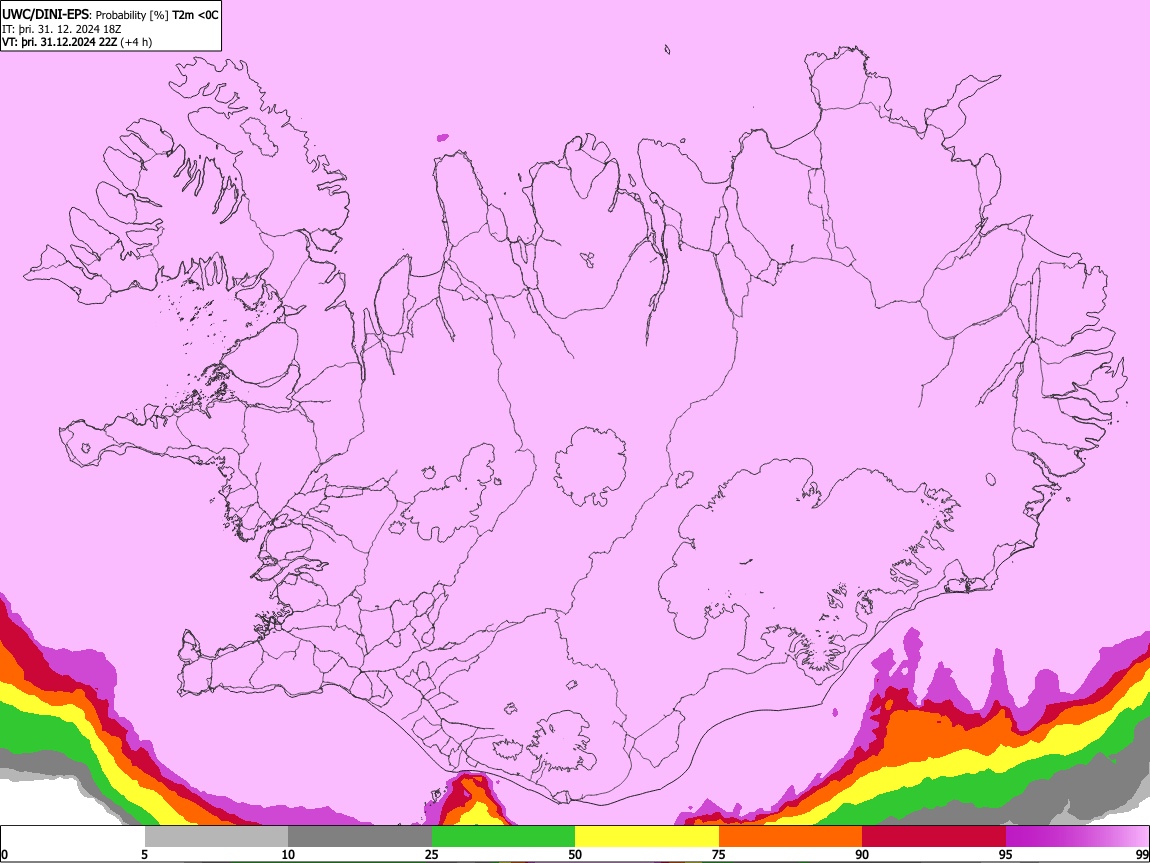Click the orange 75-90 legend swatch
Image resolution: width=1150 pixels, height=863 pixels.
[x=790, y=836]
